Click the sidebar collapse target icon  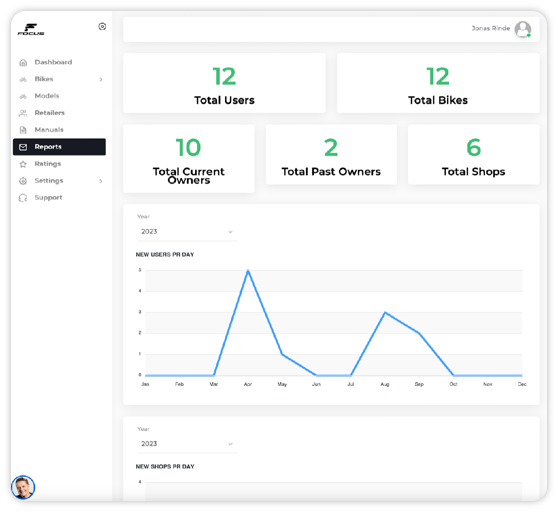point(102,26)
